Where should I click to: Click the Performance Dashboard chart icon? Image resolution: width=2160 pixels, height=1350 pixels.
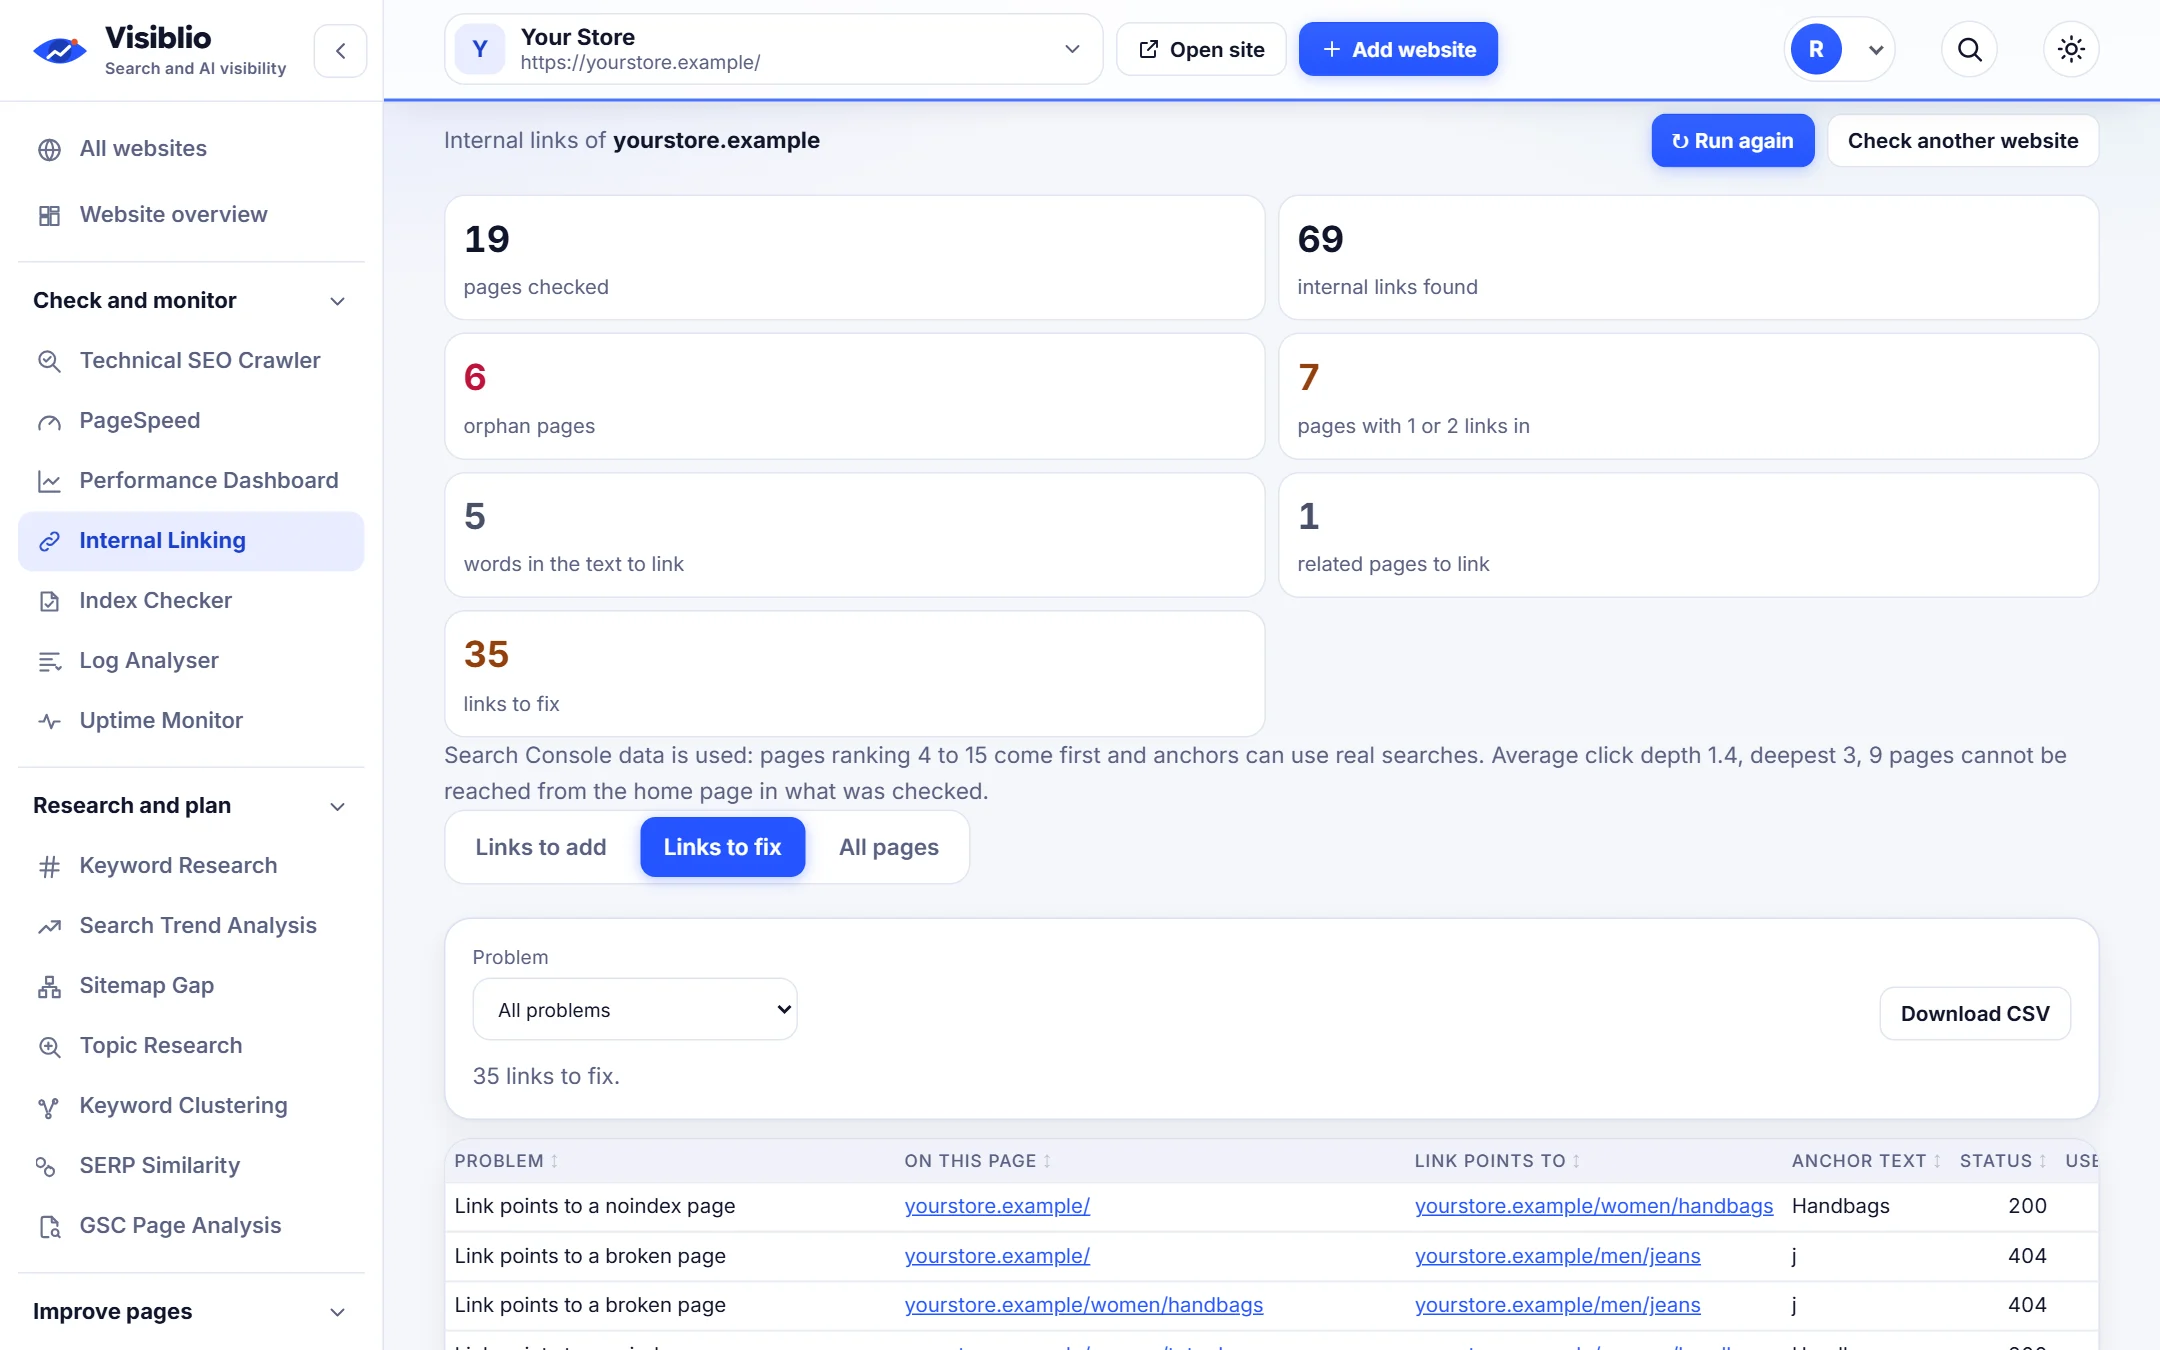49,481
